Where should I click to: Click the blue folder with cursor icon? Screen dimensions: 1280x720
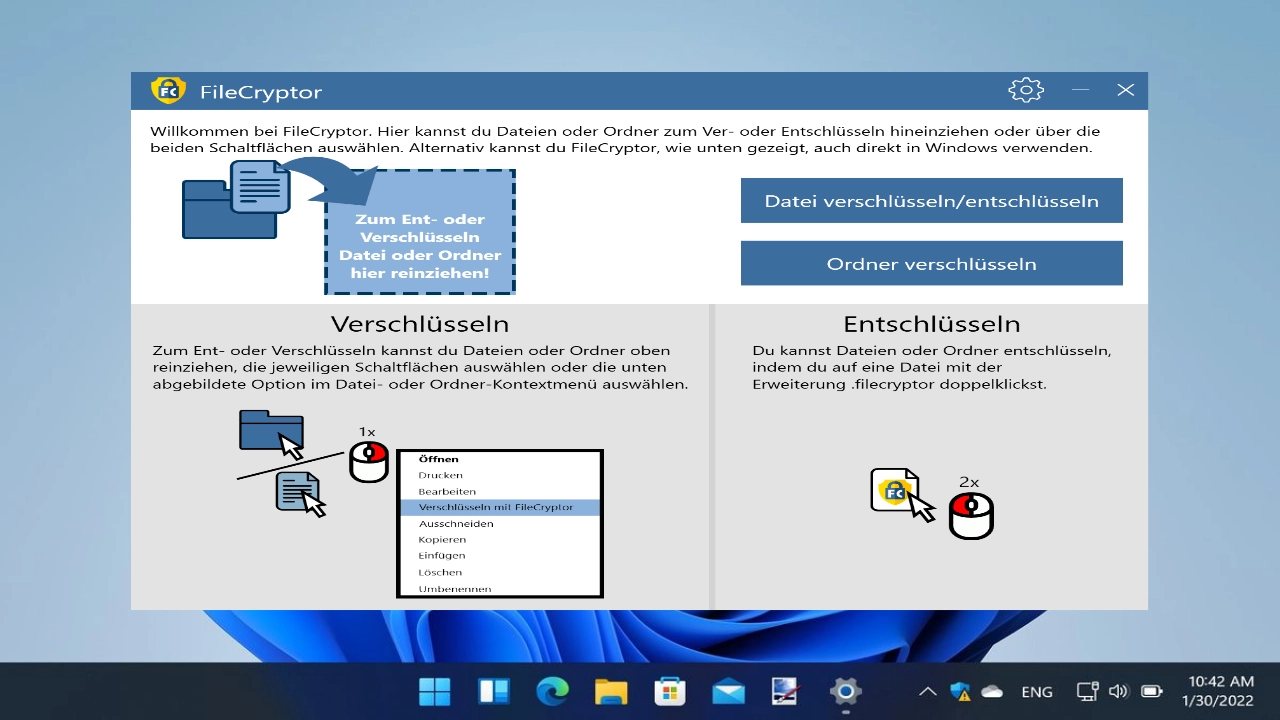pyautogui.click(x=272, y=433)
